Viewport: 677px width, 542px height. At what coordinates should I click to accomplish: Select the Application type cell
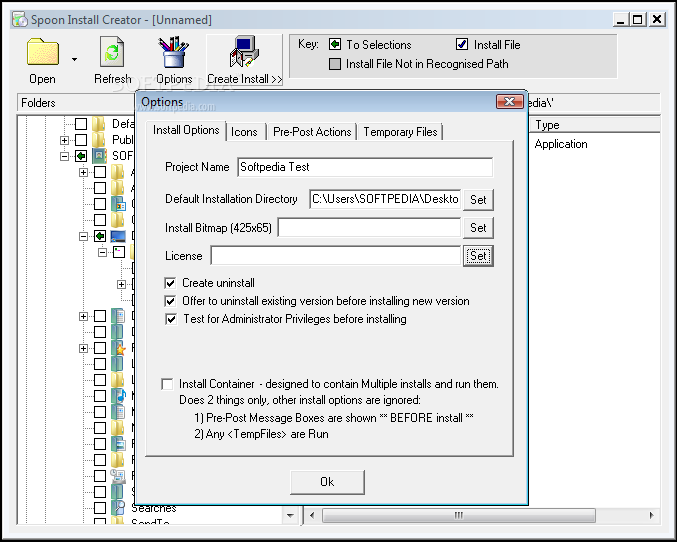(561, 144)
